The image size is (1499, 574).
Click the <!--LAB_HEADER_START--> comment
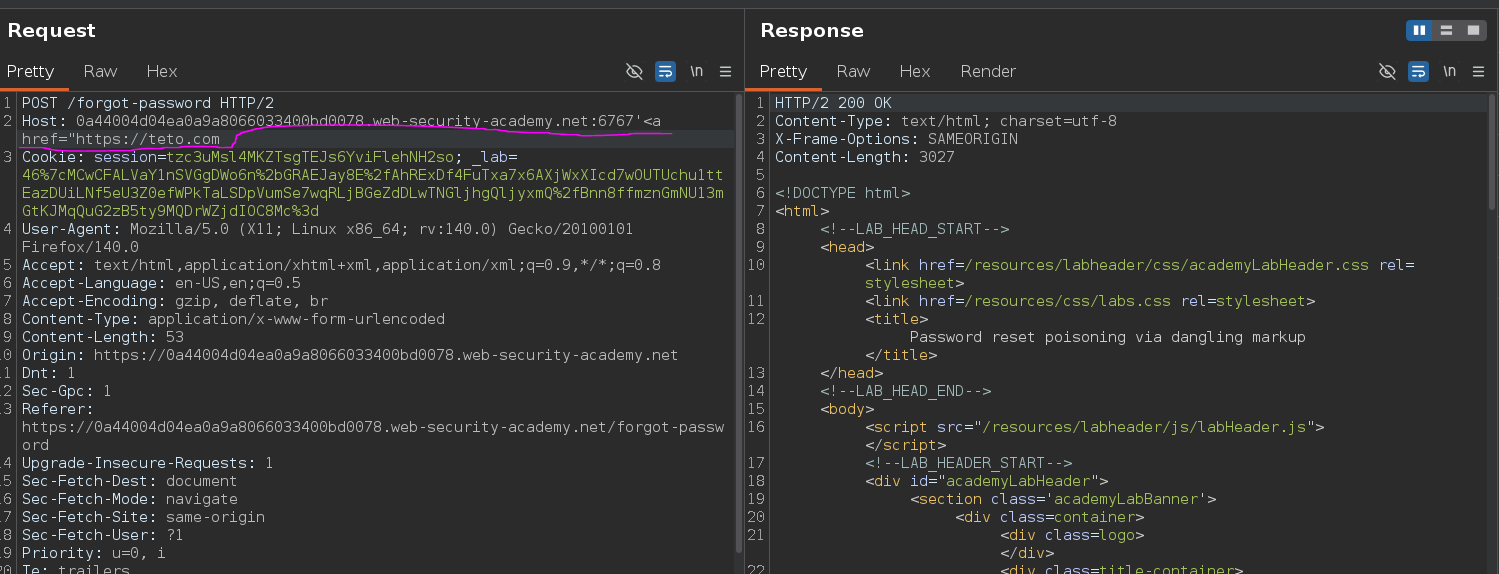(968, 463)
